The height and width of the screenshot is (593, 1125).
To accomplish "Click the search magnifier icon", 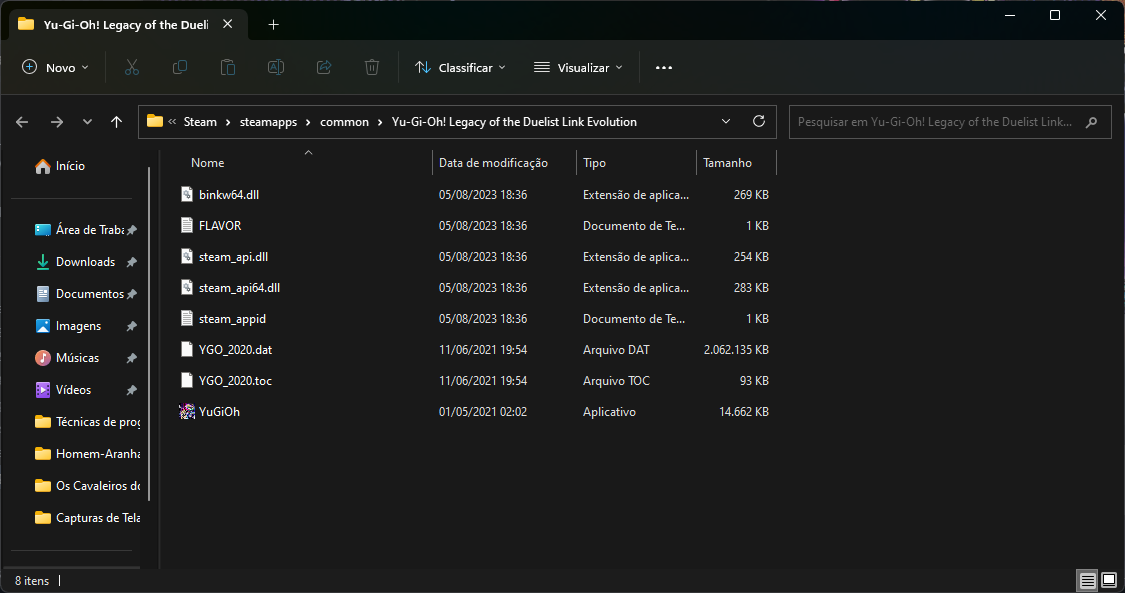I will [1091, 122].
